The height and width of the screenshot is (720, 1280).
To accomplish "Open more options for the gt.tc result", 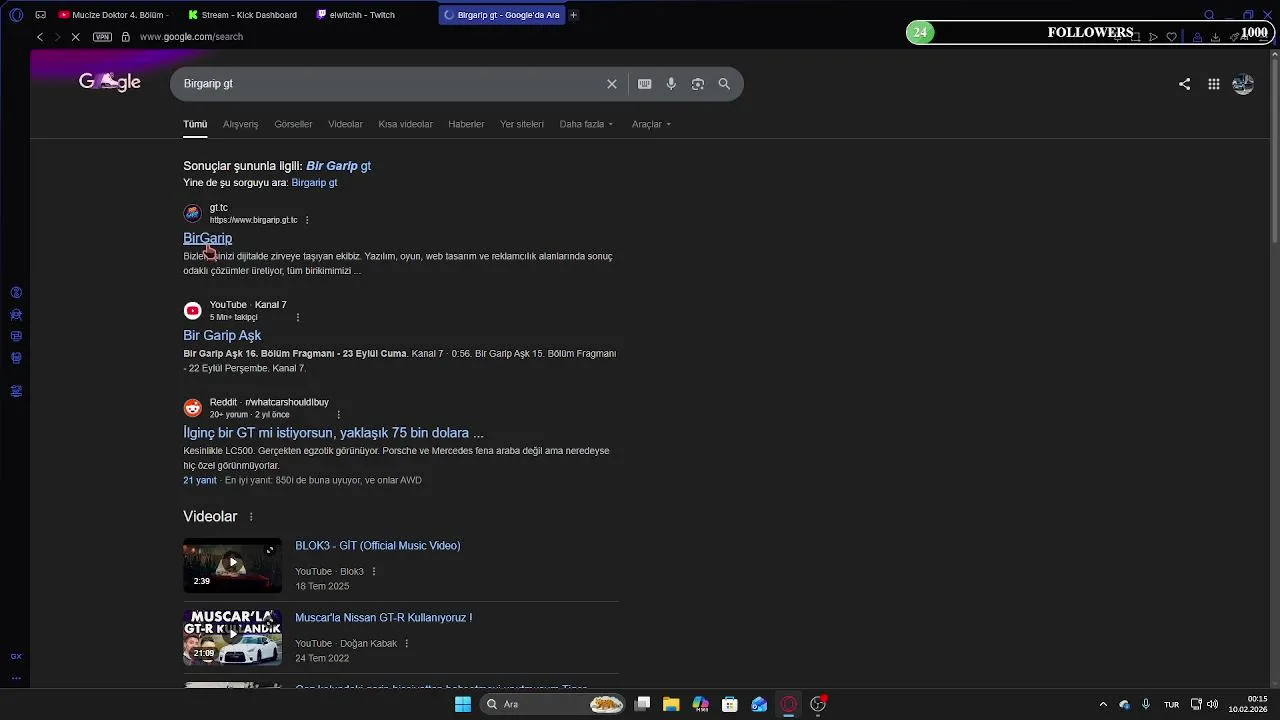I will [x=307, y=220].
